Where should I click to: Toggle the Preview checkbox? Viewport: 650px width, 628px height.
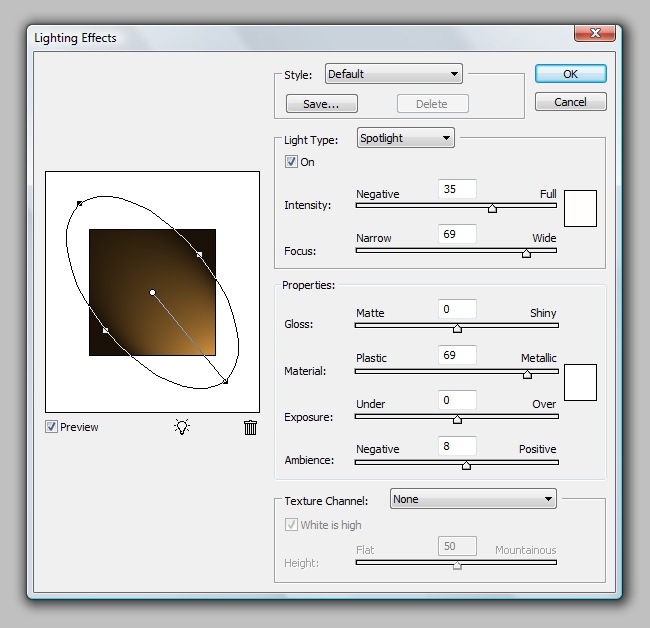[x=51, y=427]
